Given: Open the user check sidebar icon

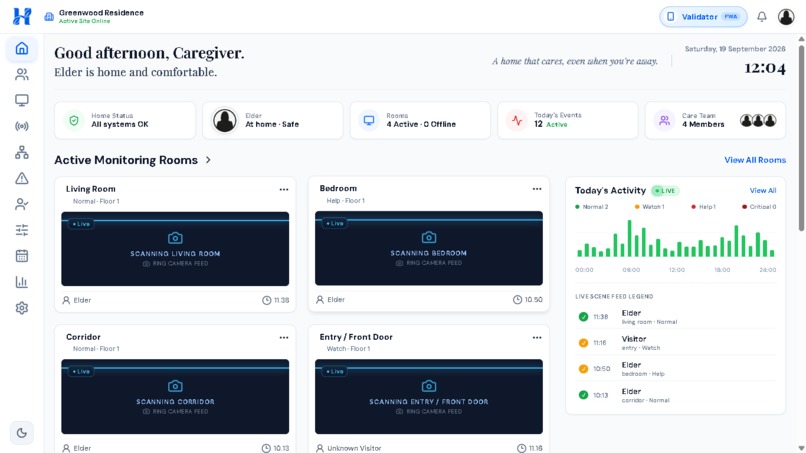Looking at the screenshot, I should coord(22,204).
